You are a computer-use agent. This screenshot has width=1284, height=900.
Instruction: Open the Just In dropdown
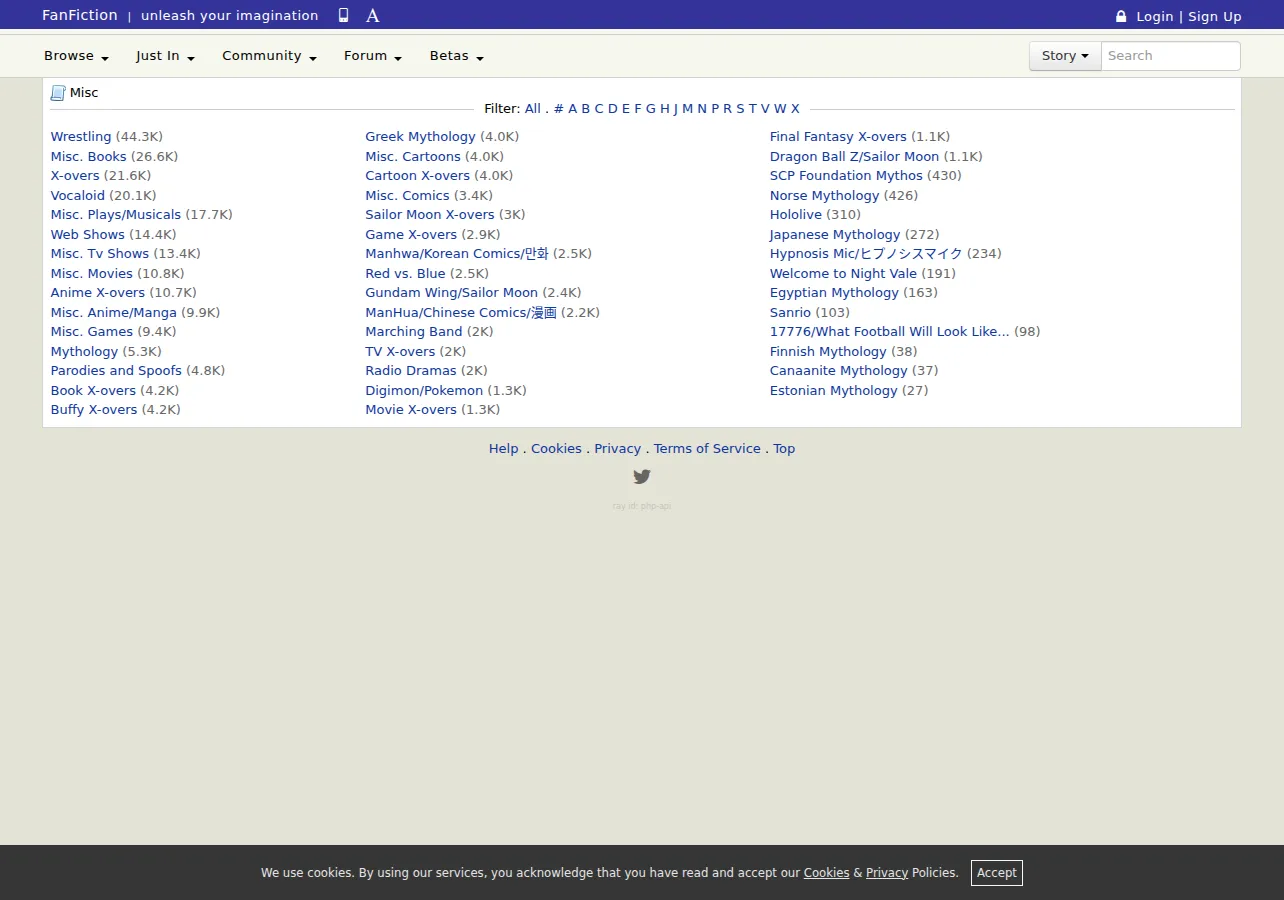pos(165,56)
